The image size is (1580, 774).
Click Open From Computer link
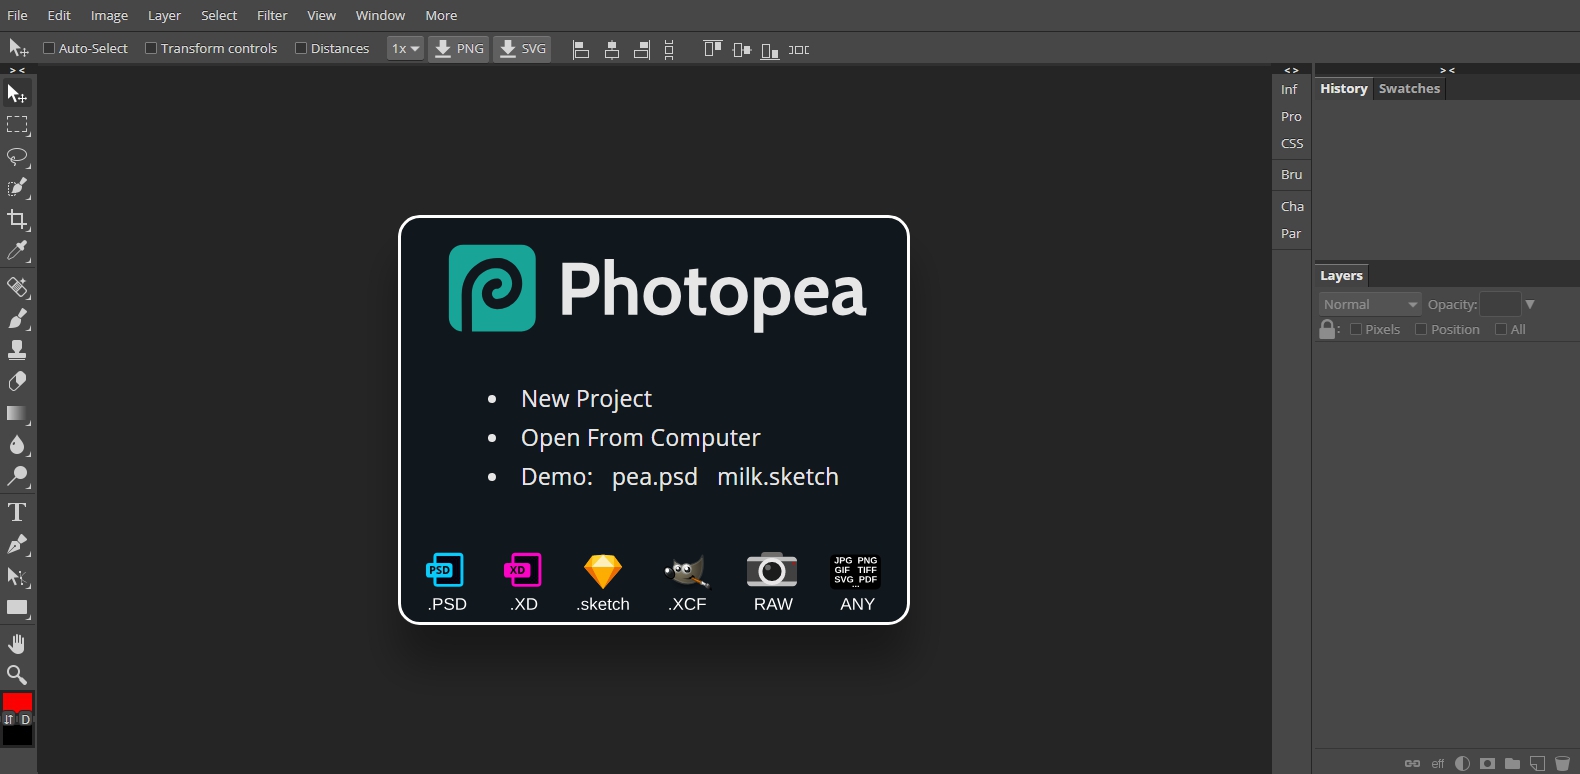[x=640, y=438]
